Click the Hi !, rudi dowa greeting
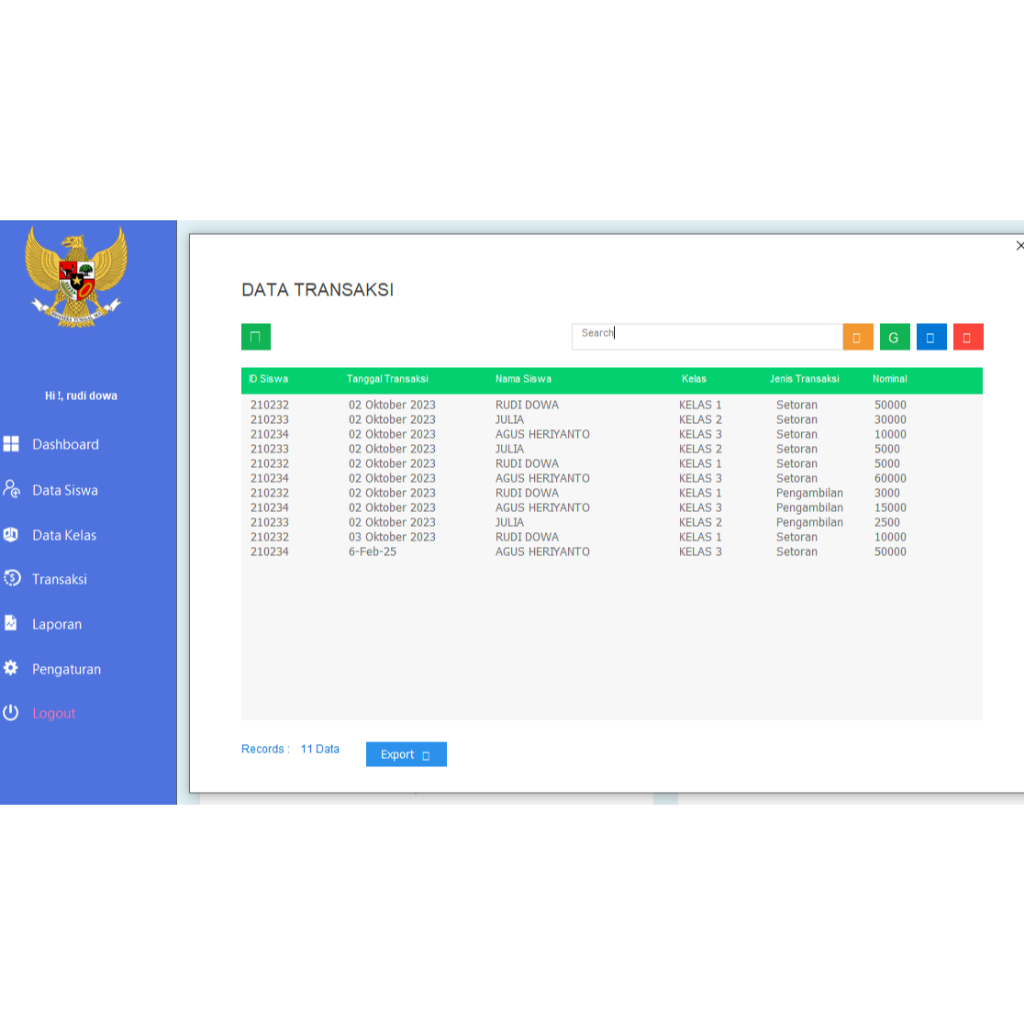The image size is (1024, 1024). pyautogui.click(x=81, y=396)
